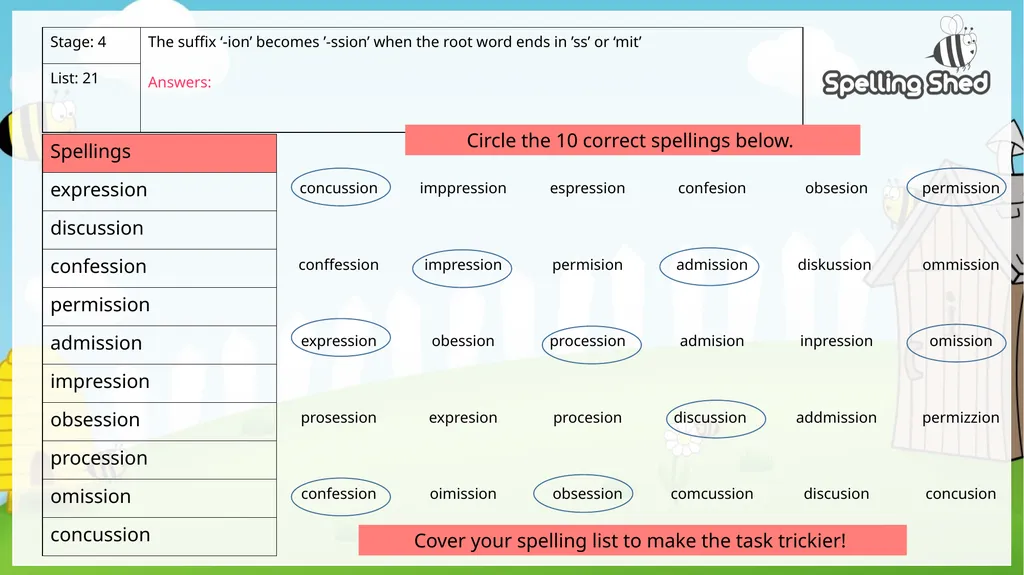Image resolution: width=1024 pixels, height=575 pixels.
Task: Click the circled word 'confession' in the grid
Action: point(338,494)
